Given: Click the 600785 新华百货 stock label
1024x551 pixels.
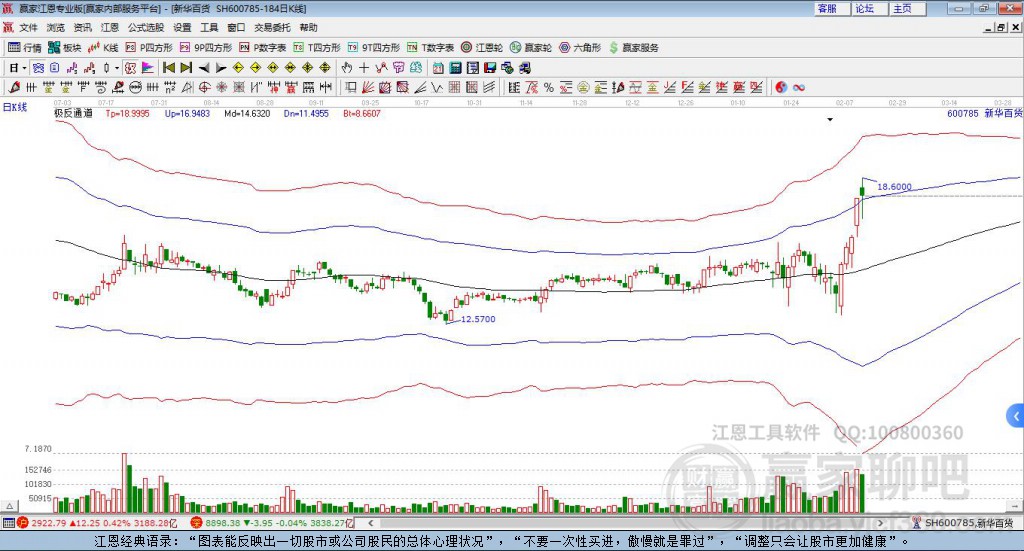Looking at the screenshot, I should (984, 114).
